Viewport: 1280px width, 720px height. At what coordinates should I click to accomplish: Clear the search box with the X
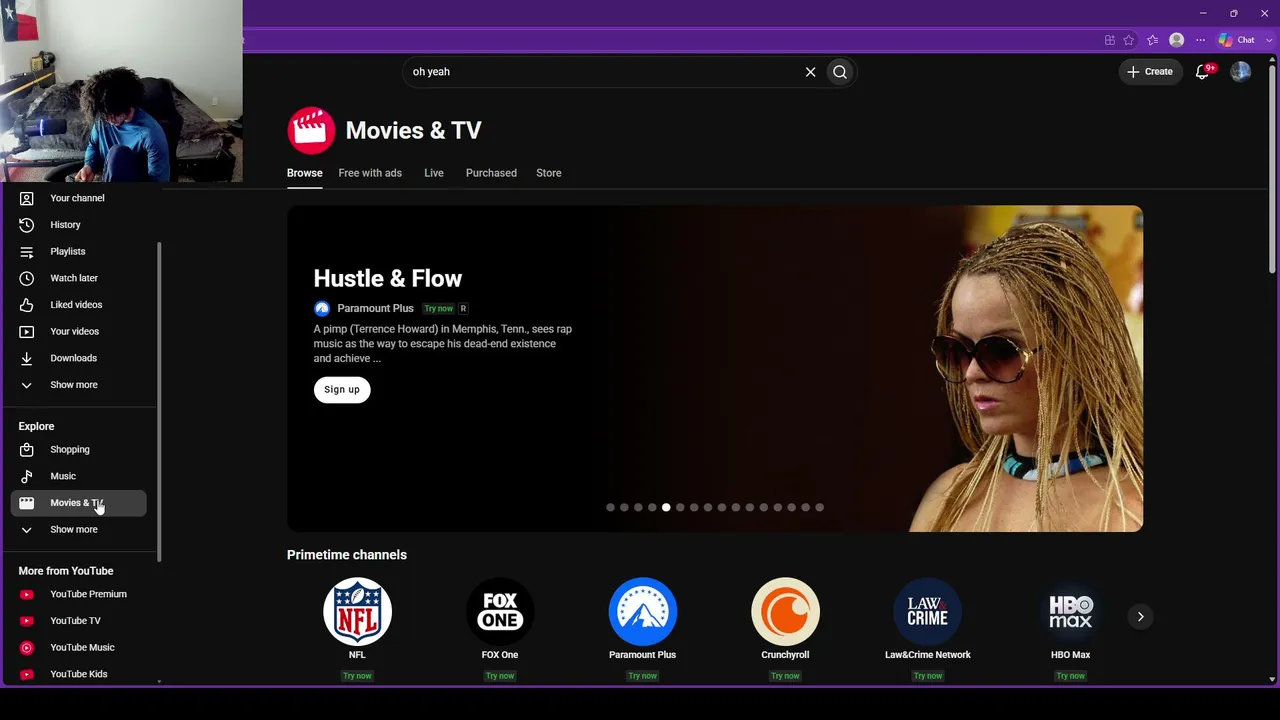[811, 72]
